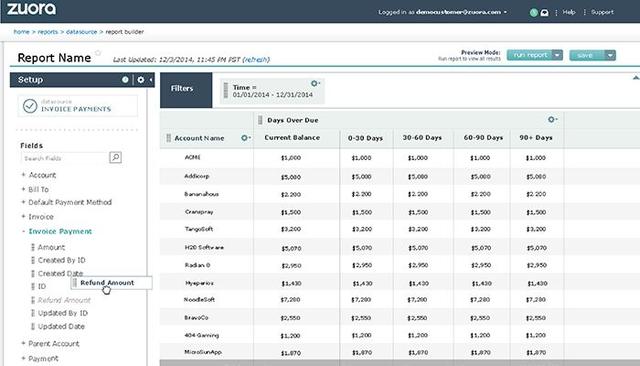Image resolution: width=640 pixels, height=366 pixels.
Task: Collapse the Setup panel with arrow
Action: pyautogui.click(x=151, y=80)
